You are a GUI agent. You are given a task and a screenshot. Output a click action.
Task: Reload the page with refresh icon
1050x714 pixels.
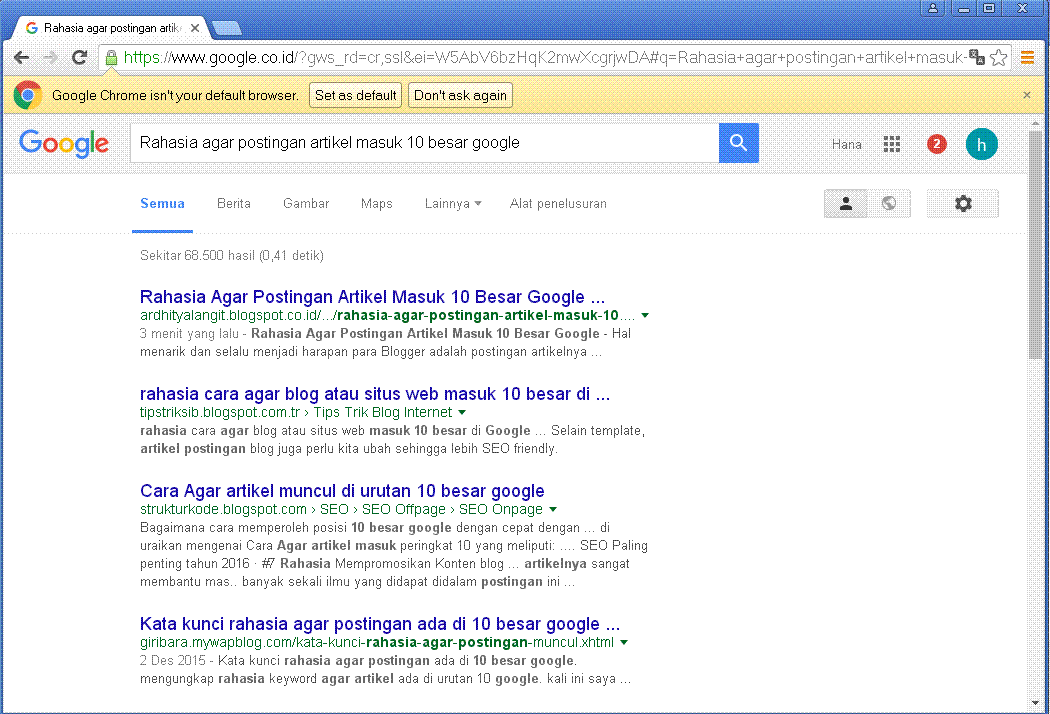click(x=80, y=58)
